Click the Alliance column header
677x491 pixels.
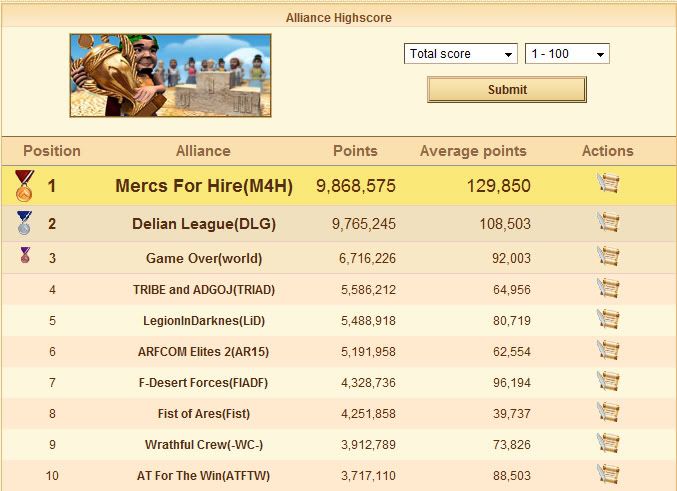203,151
